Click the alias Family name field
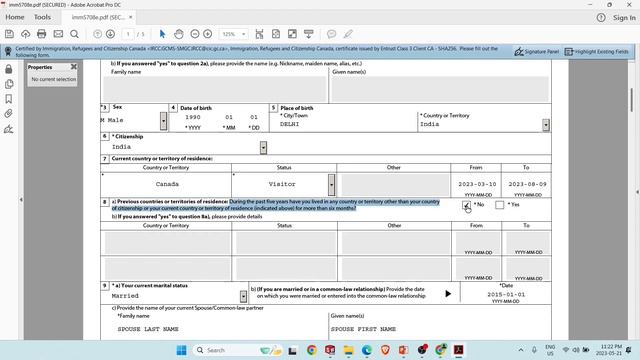640x360 pixels. pos(215,89)
